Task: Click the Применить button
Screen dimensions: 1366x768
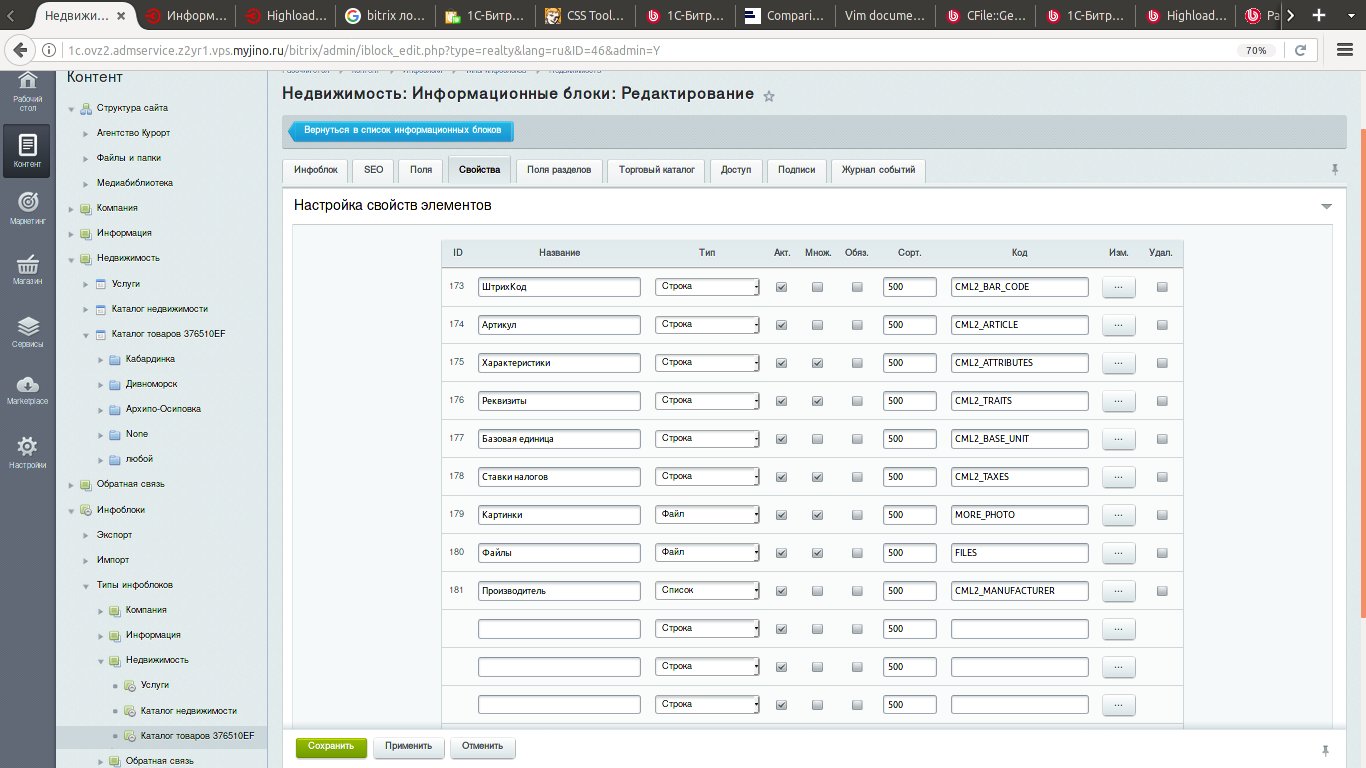Action: (408, 747)
